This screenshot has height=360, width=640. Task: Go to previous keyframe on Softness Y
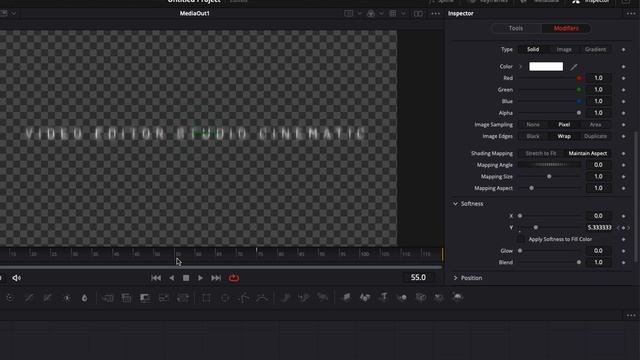pos(618,228)
